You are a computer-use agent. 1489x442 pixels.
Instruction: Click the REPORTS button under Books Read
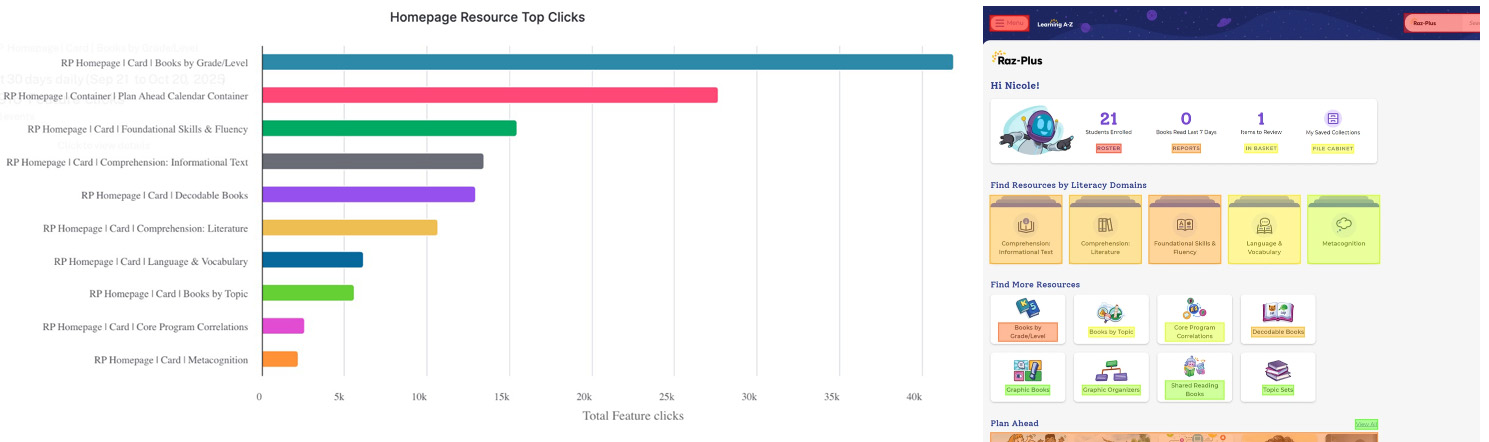click(x=1186, y=148)
